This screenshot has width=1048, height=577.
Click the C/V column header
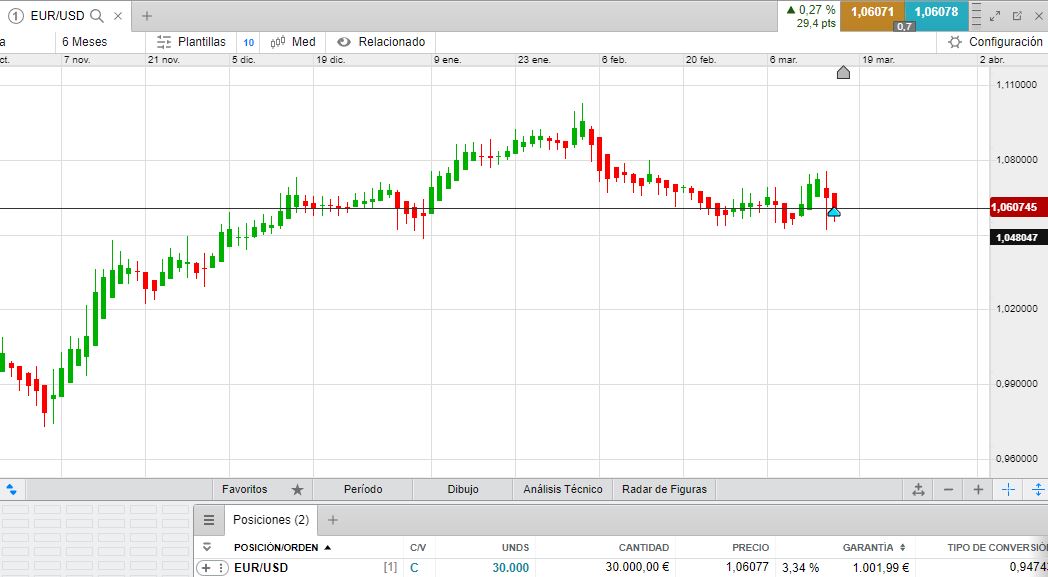point(418,548)
